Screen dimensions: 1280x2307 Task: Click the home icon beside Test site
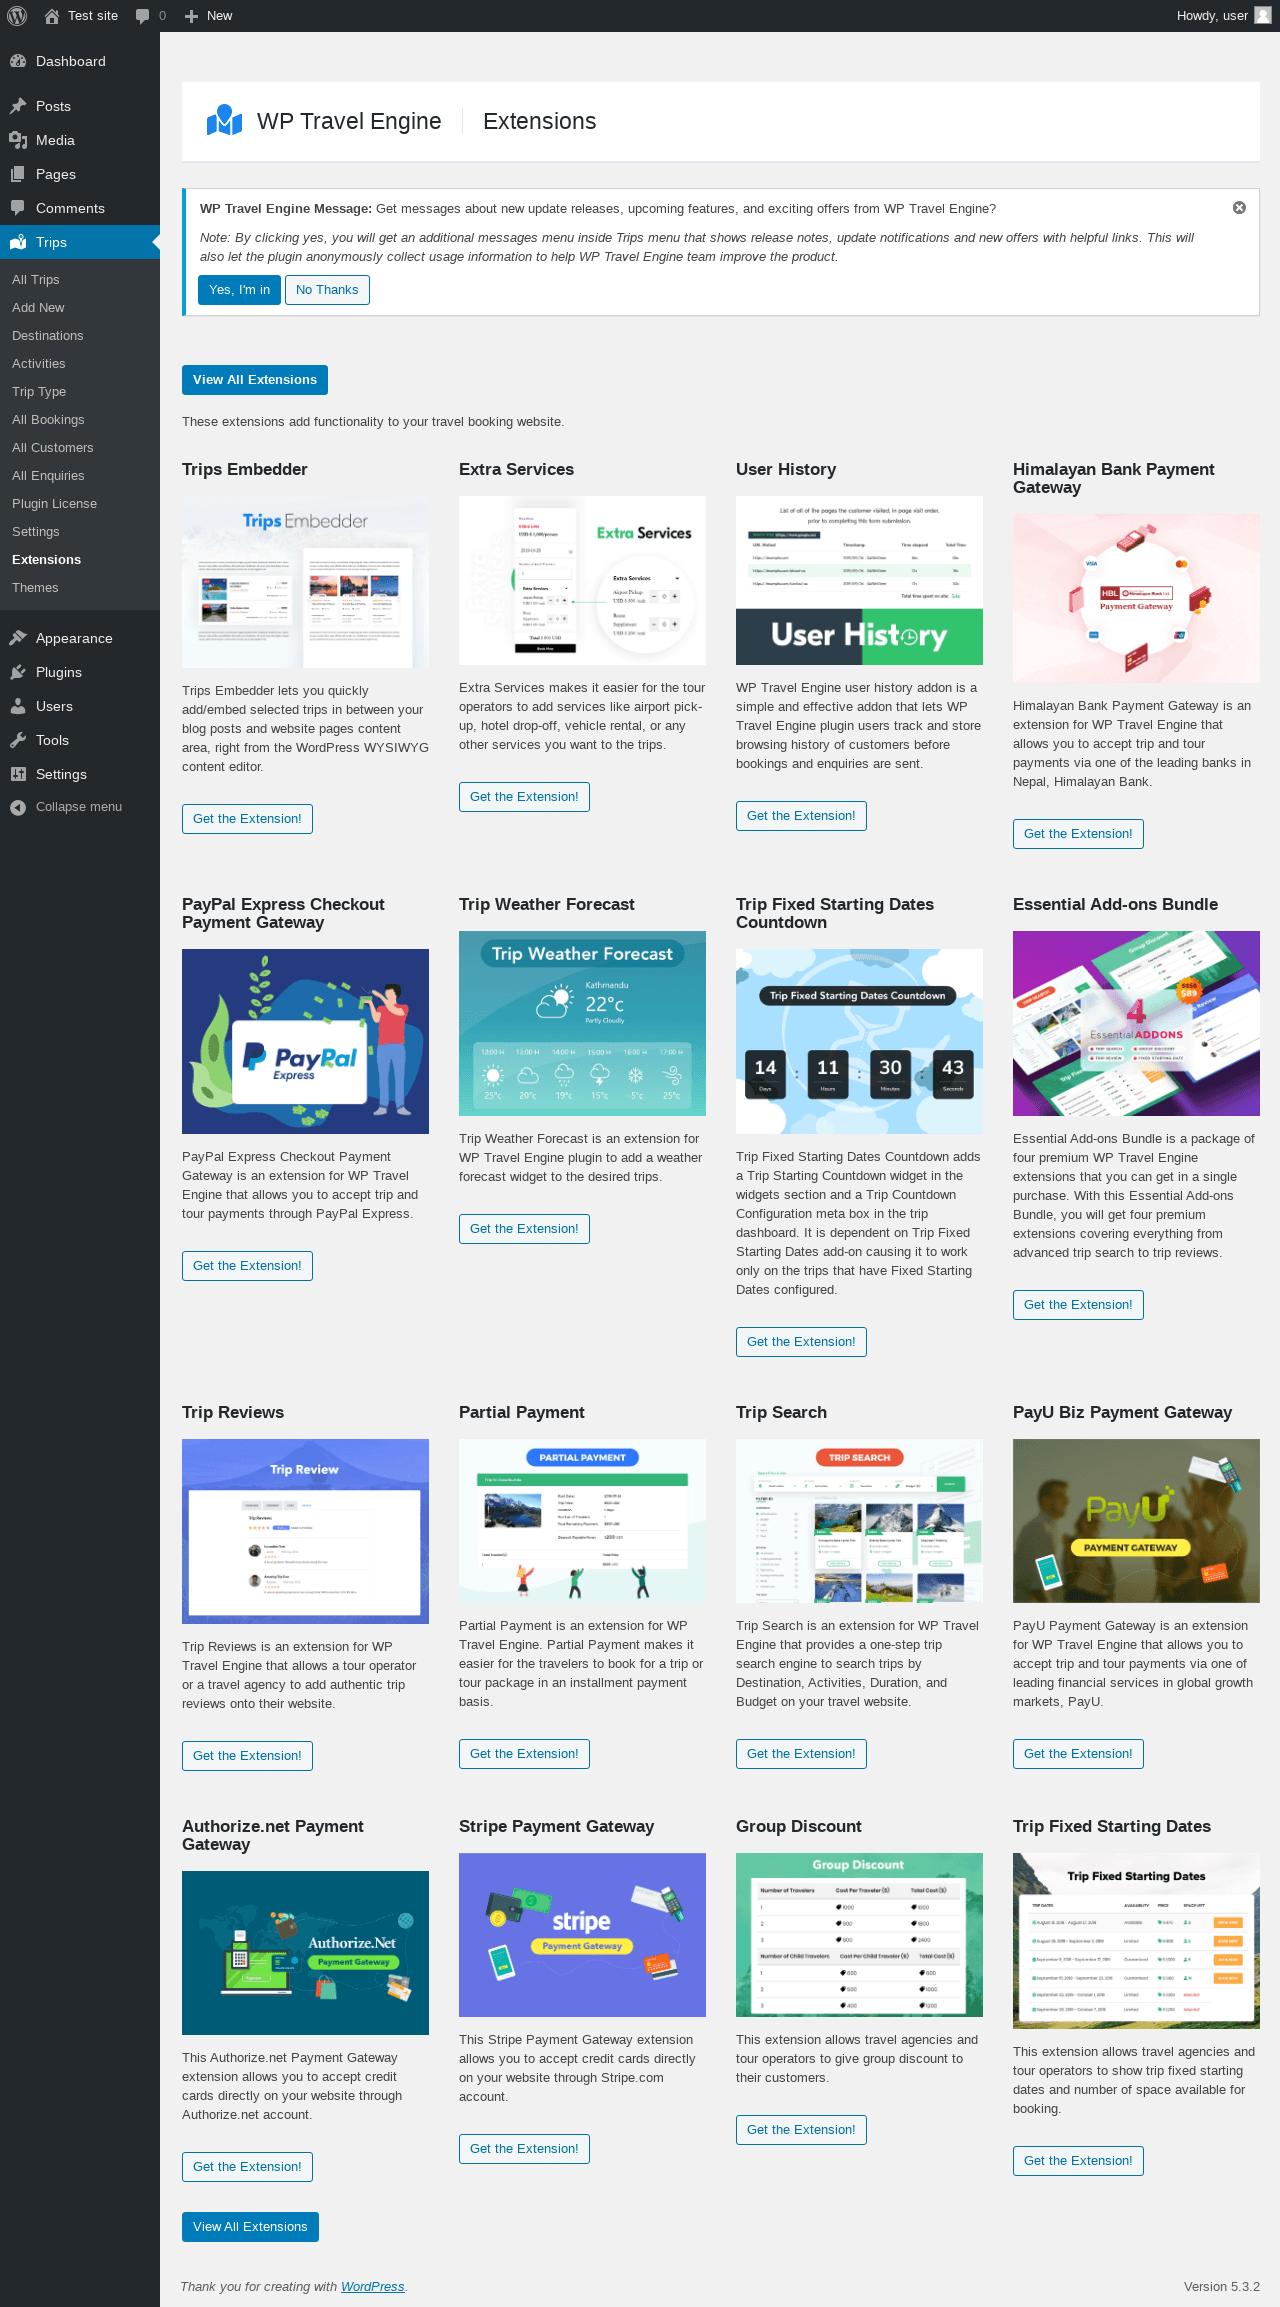pos(52,16)
